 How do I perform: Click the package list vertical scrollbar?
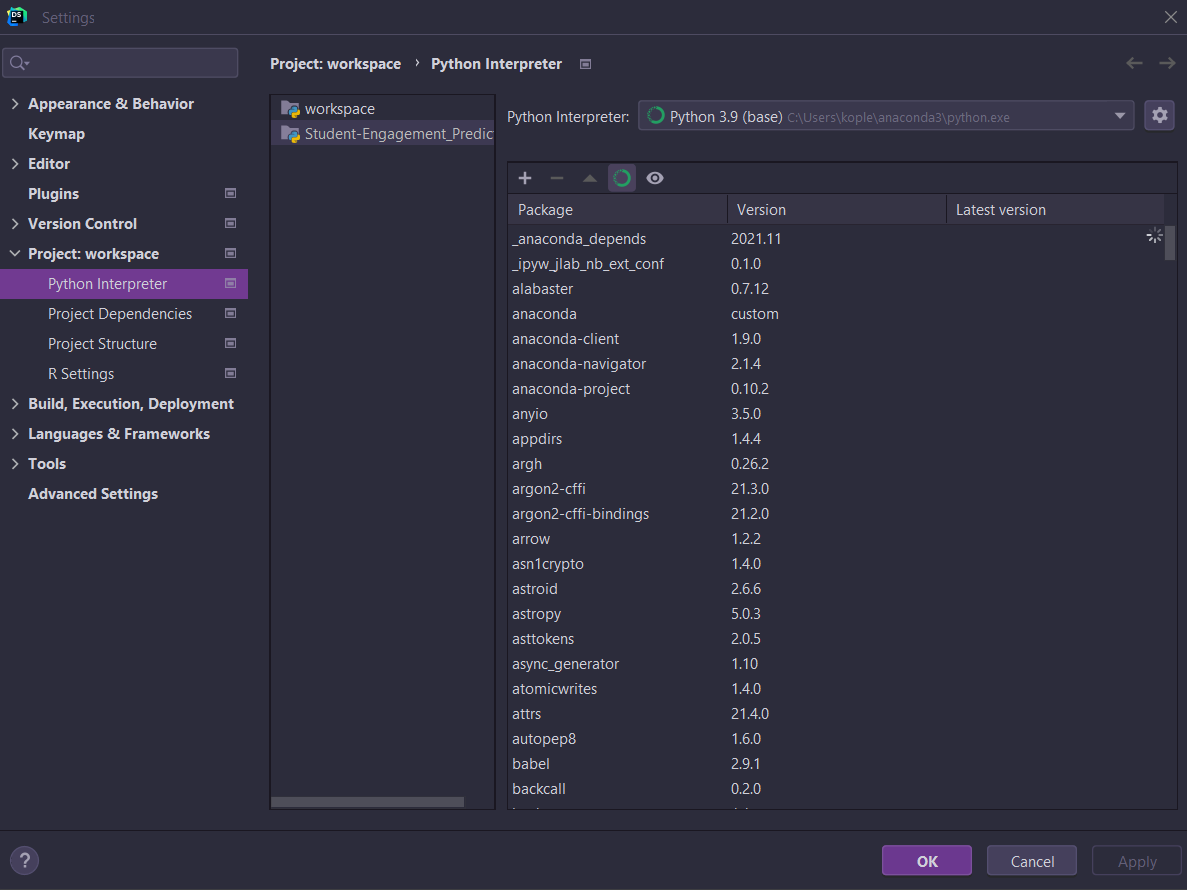pos(1170,243)
